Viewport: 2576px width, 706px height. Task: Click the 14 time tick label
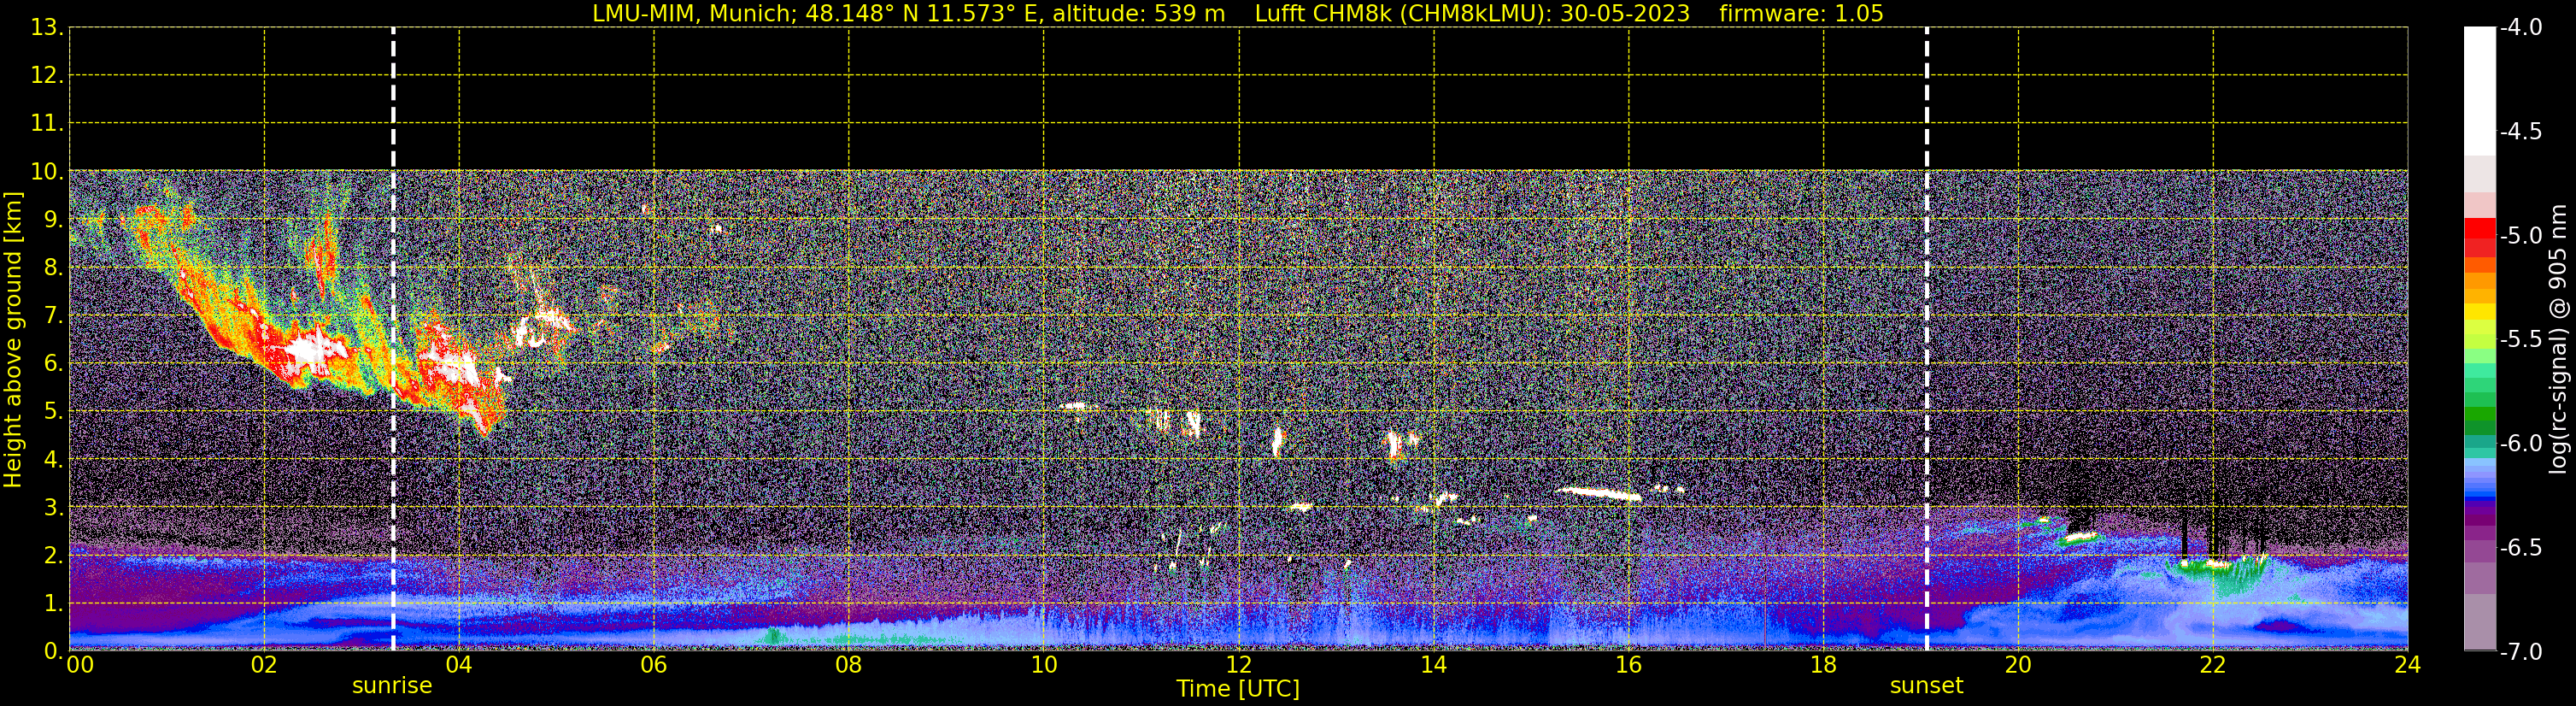1434,665
